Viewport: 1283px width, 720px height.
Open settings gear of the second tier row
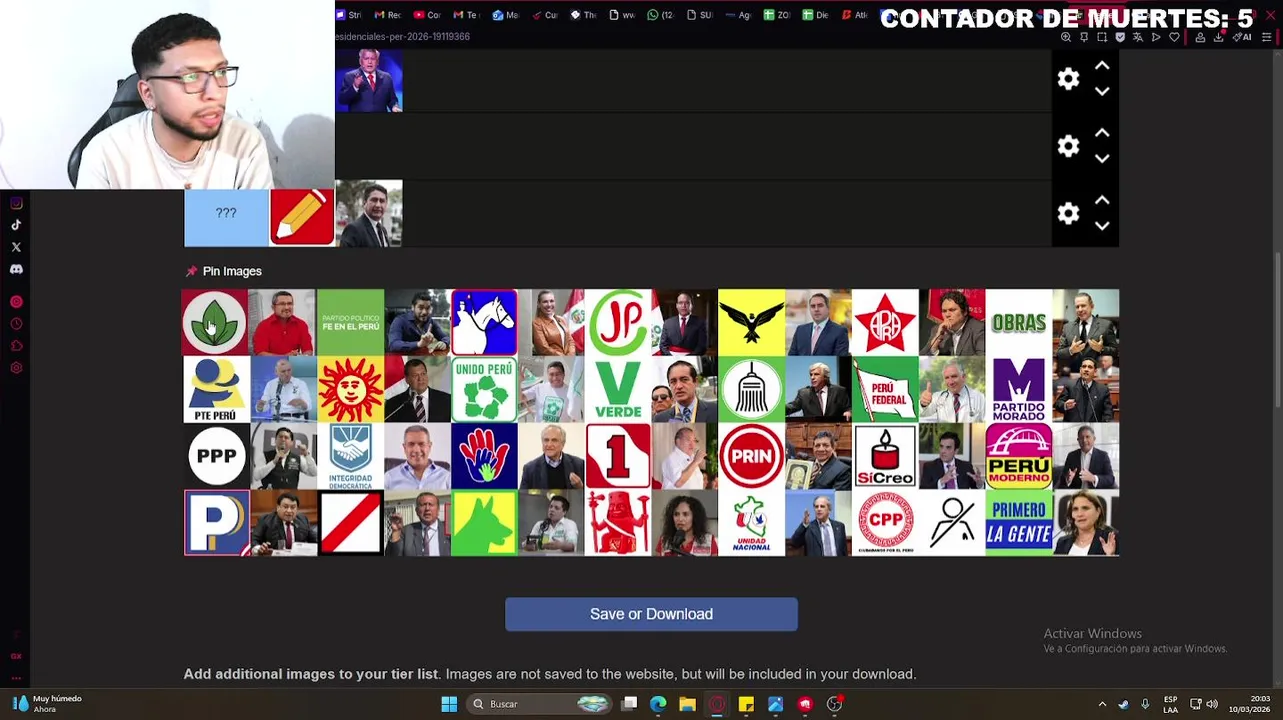point(1068,146)
